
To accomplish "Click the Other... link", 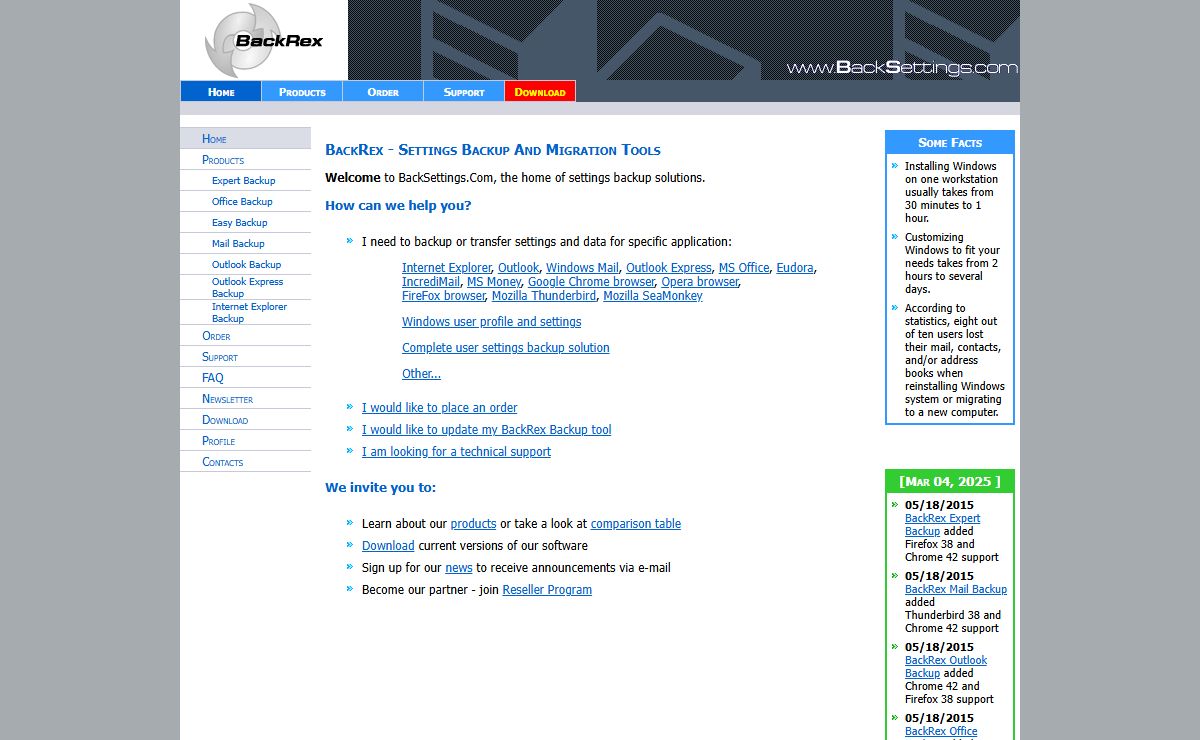I will [x=421, y=373].
